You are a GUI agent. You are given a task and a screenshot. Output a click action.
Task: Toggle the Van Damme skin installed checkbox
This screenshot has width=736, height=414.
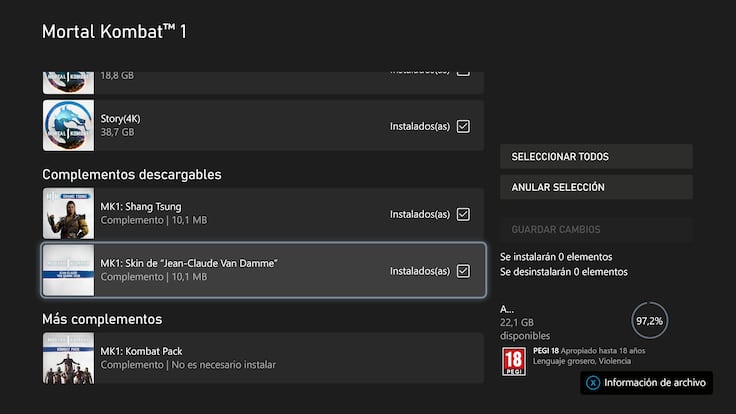tap(462, 271)
